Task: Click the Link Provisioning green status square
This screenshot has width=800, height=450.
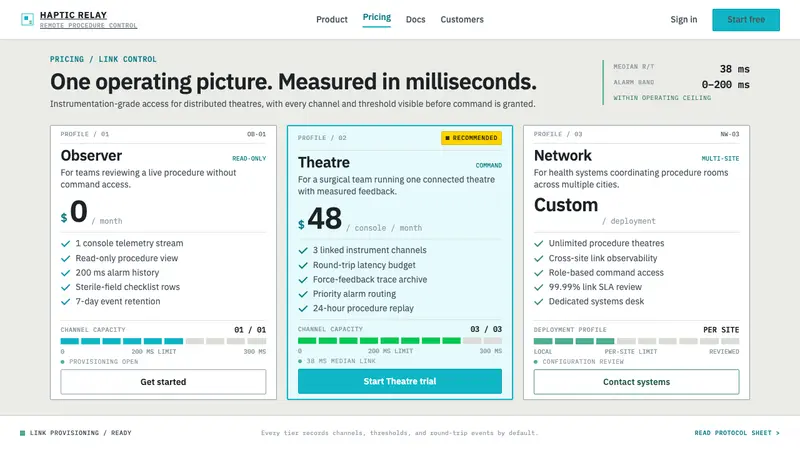Action: (22, 433)
